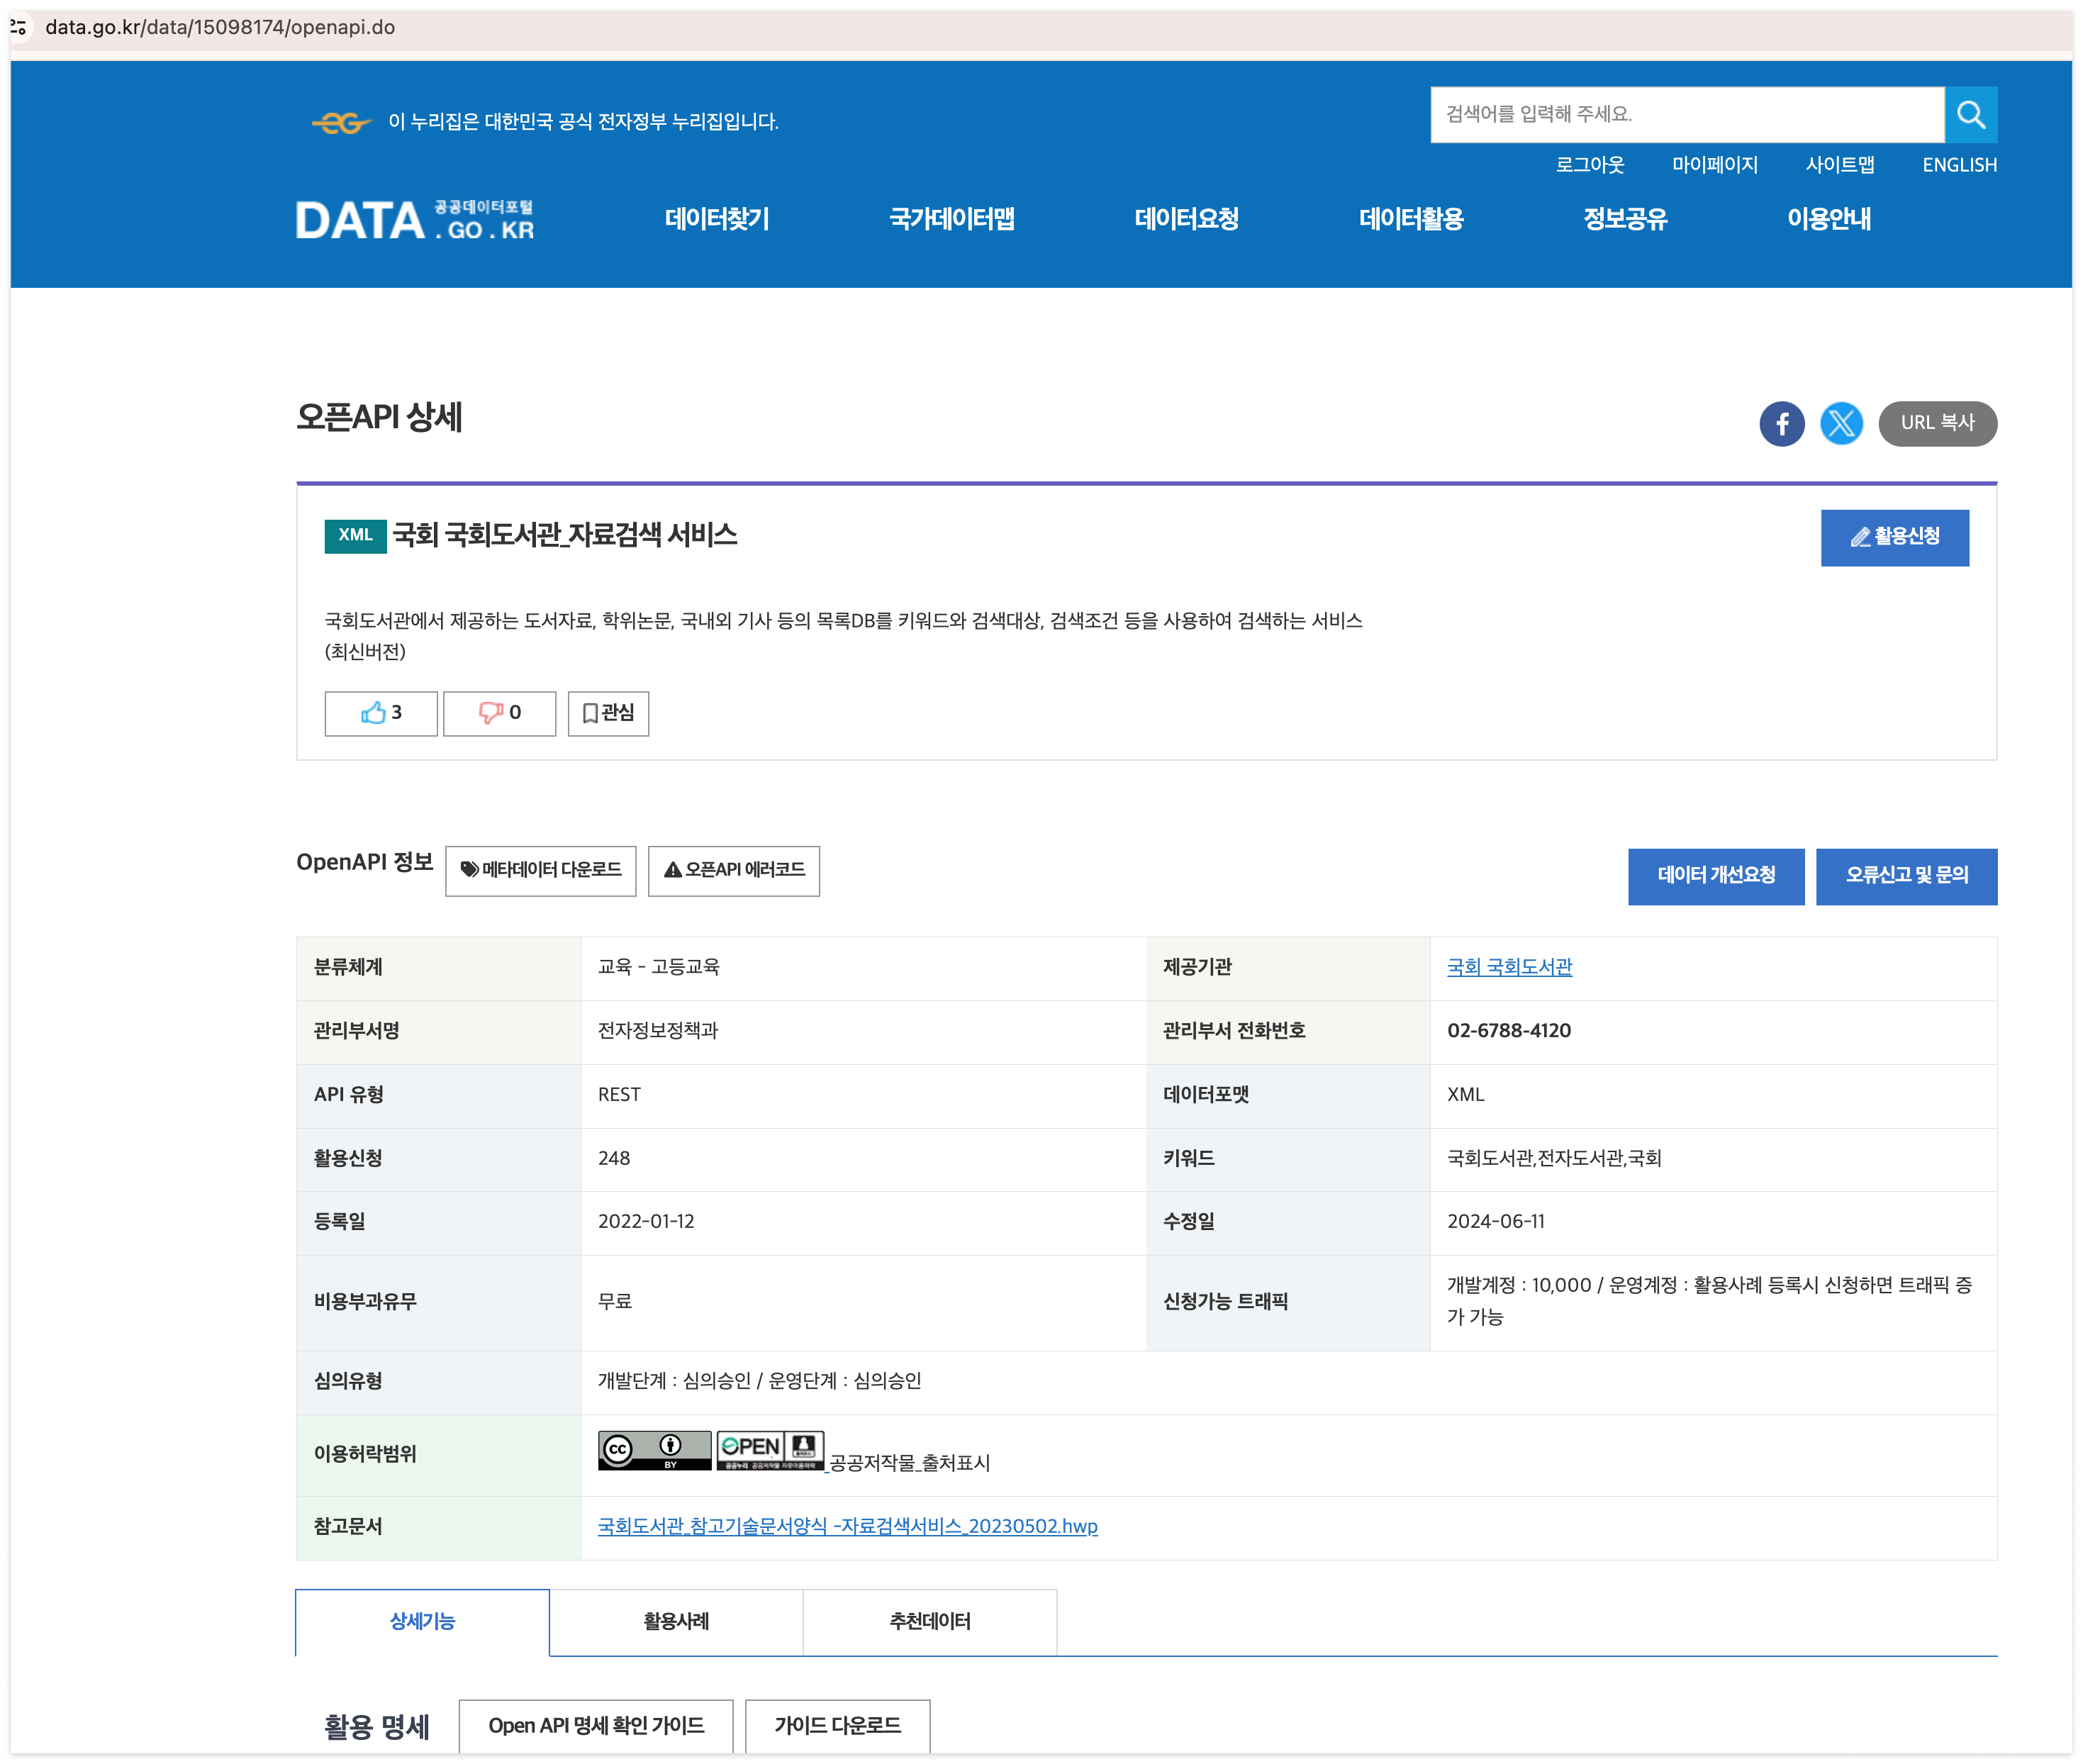
Task: Click the OPEN 공공누리 license badge
Action: (x=770, y=1450)
